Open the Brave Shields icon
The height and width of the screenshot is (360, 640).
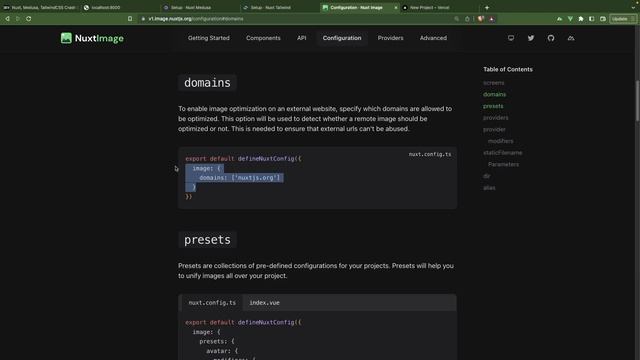tap(481, 19)
